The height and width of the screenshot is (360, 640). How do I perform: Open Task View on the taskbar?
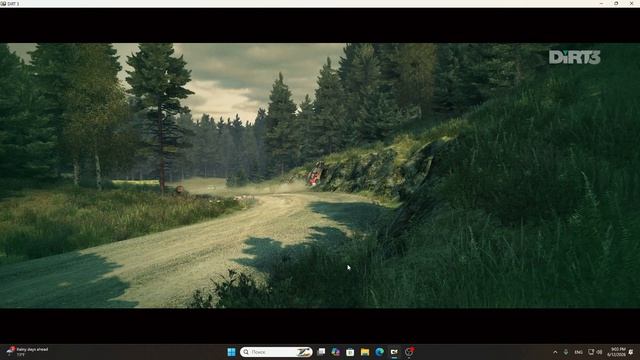pyautogui.click(x=321, y=352)
